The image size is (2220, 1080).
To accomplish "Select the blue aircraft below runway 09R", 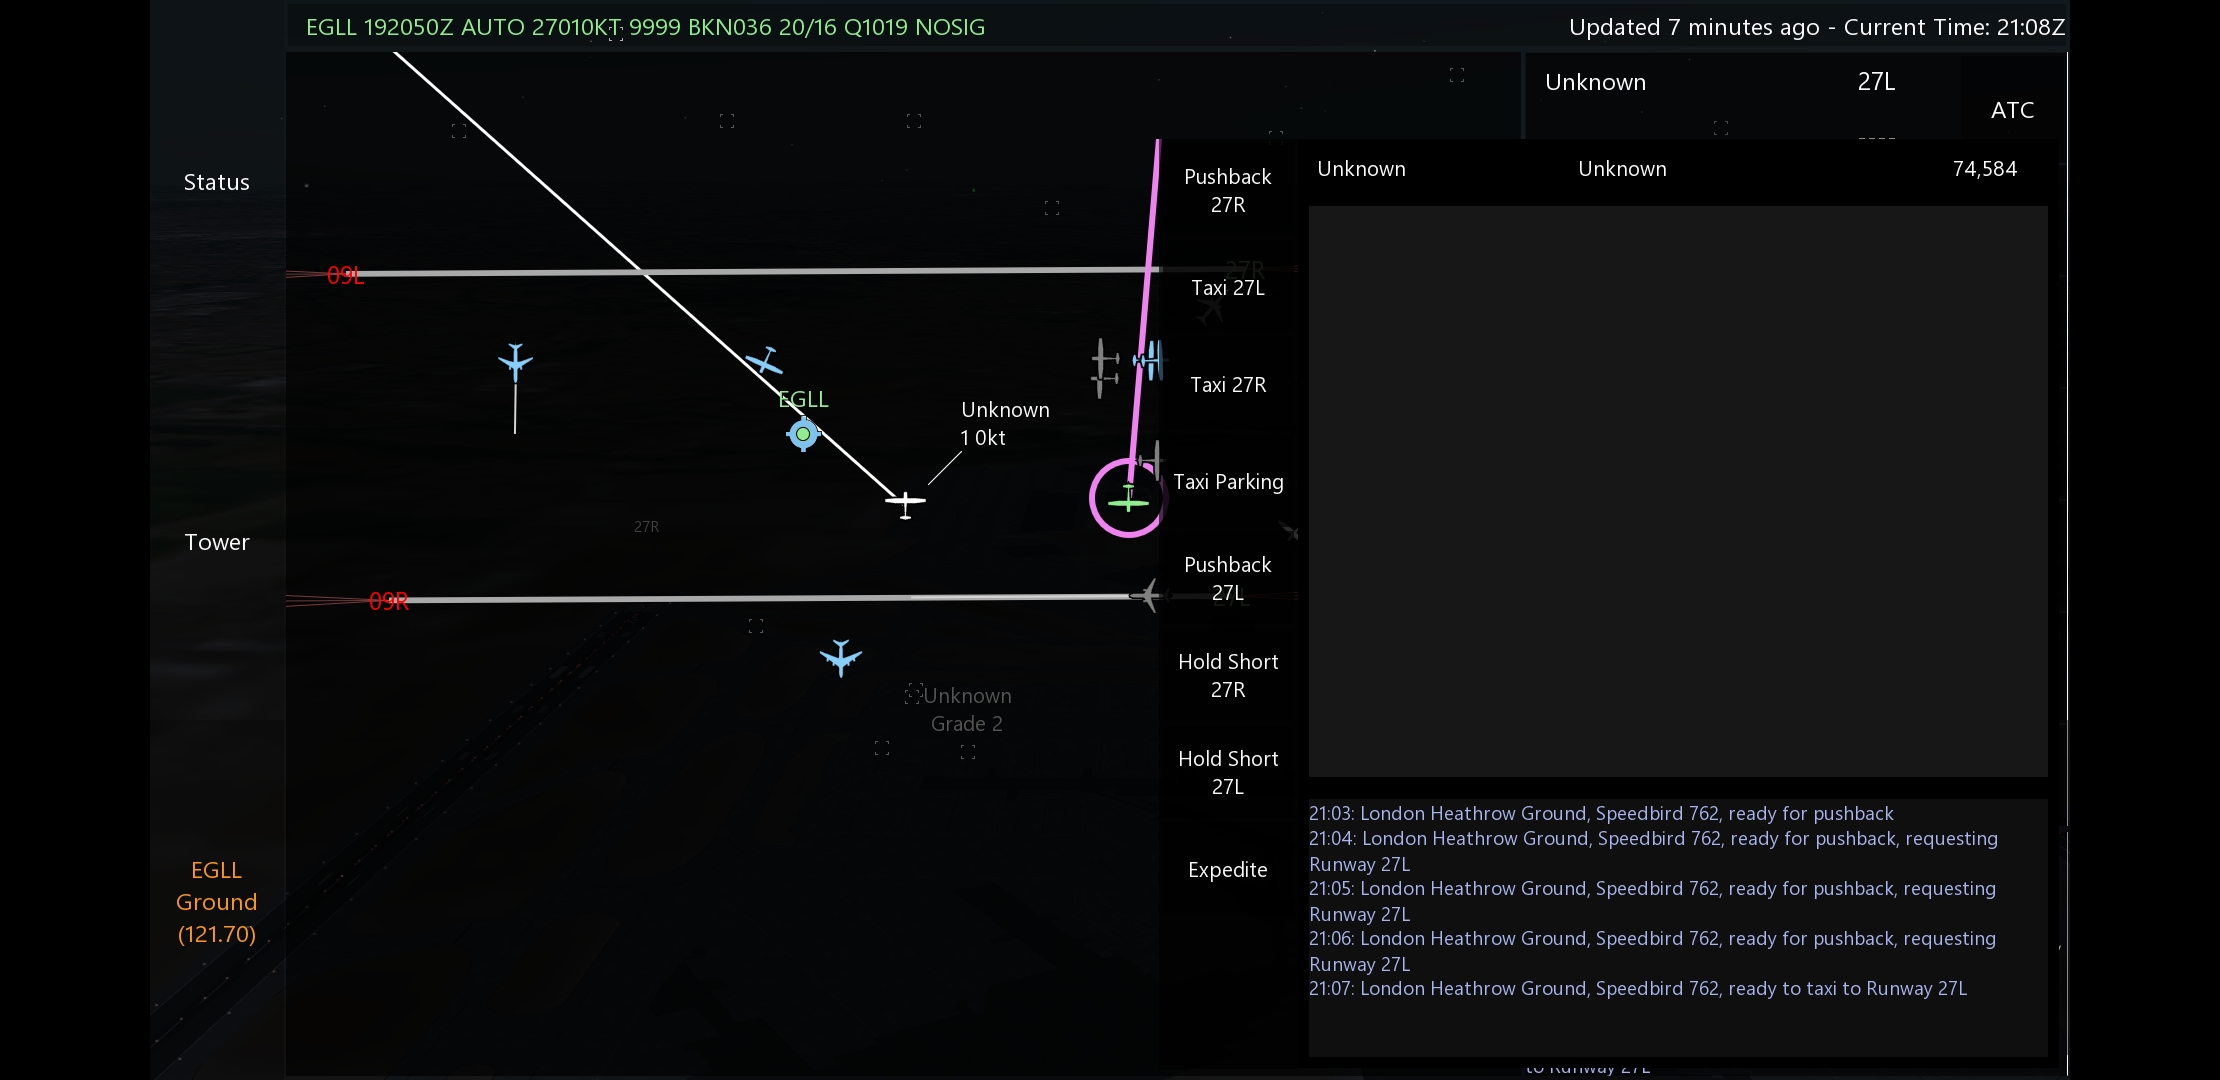I will (x=840, y=657).
